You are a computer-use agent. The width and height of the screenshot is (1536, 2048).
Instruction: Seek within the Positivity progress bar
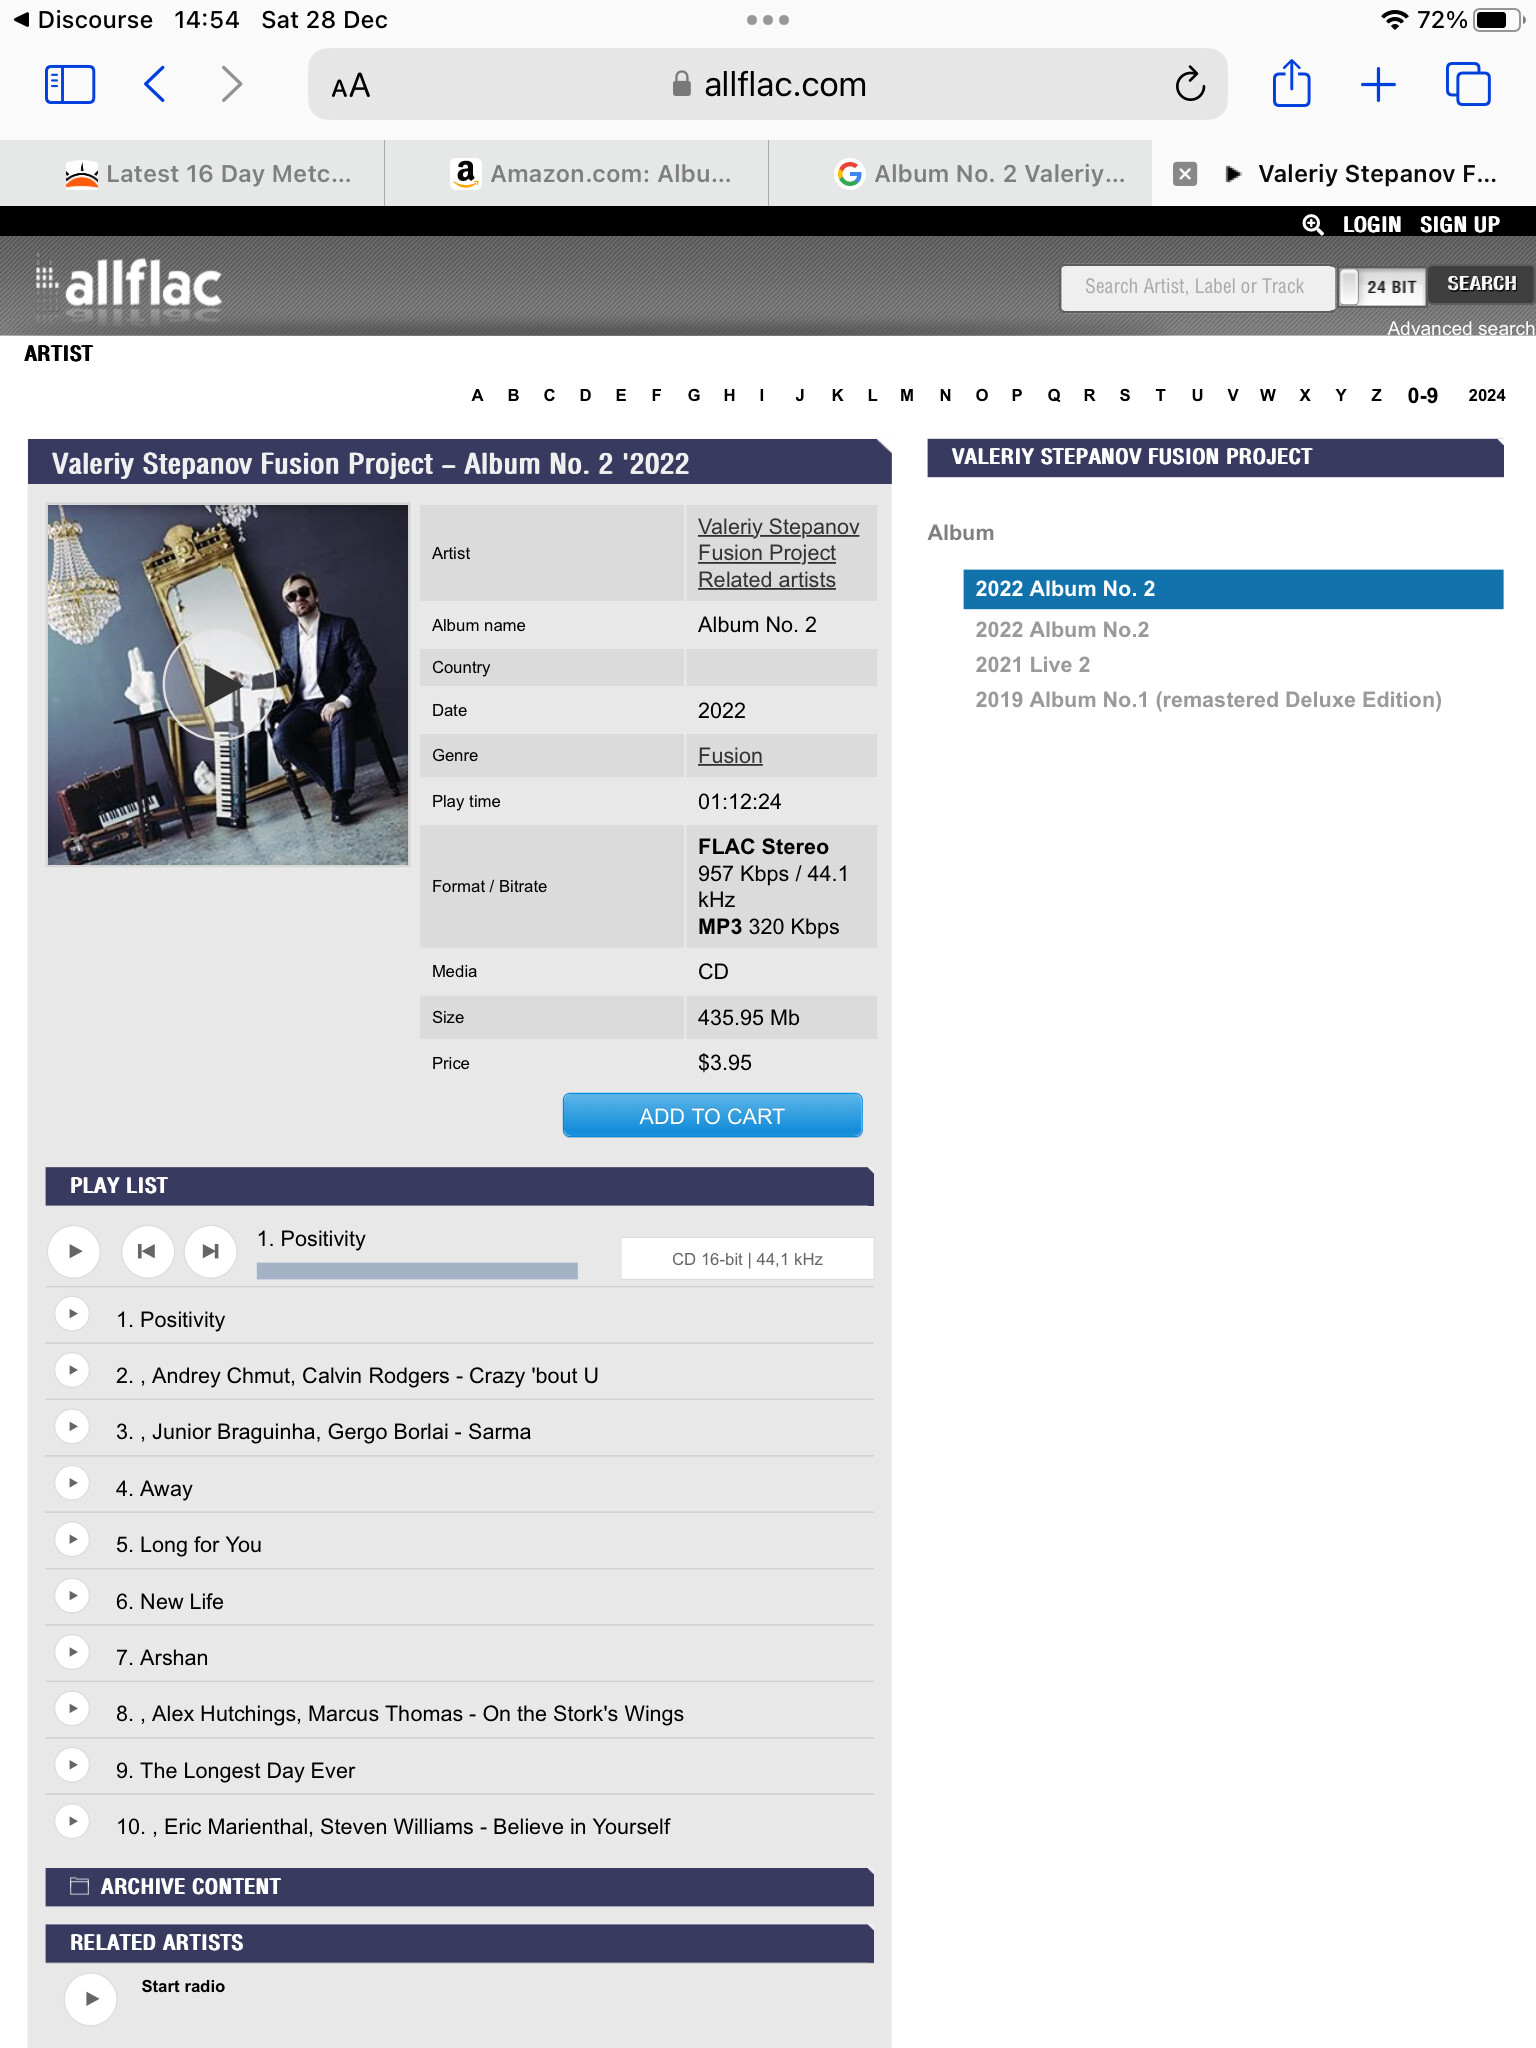pos(417,1271)
